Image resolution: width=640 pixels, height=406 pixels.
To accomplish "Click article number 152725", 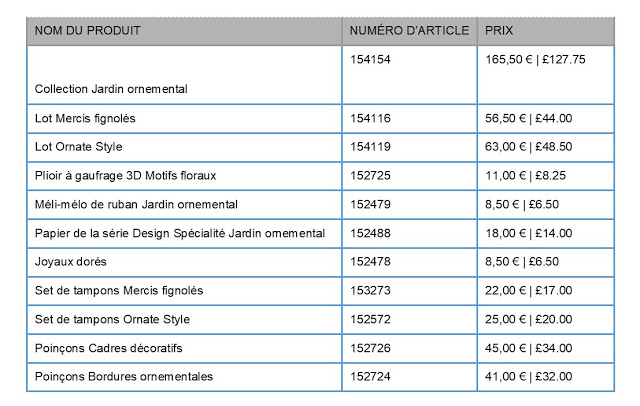I will pyautogui.click(x=371, y=175).
